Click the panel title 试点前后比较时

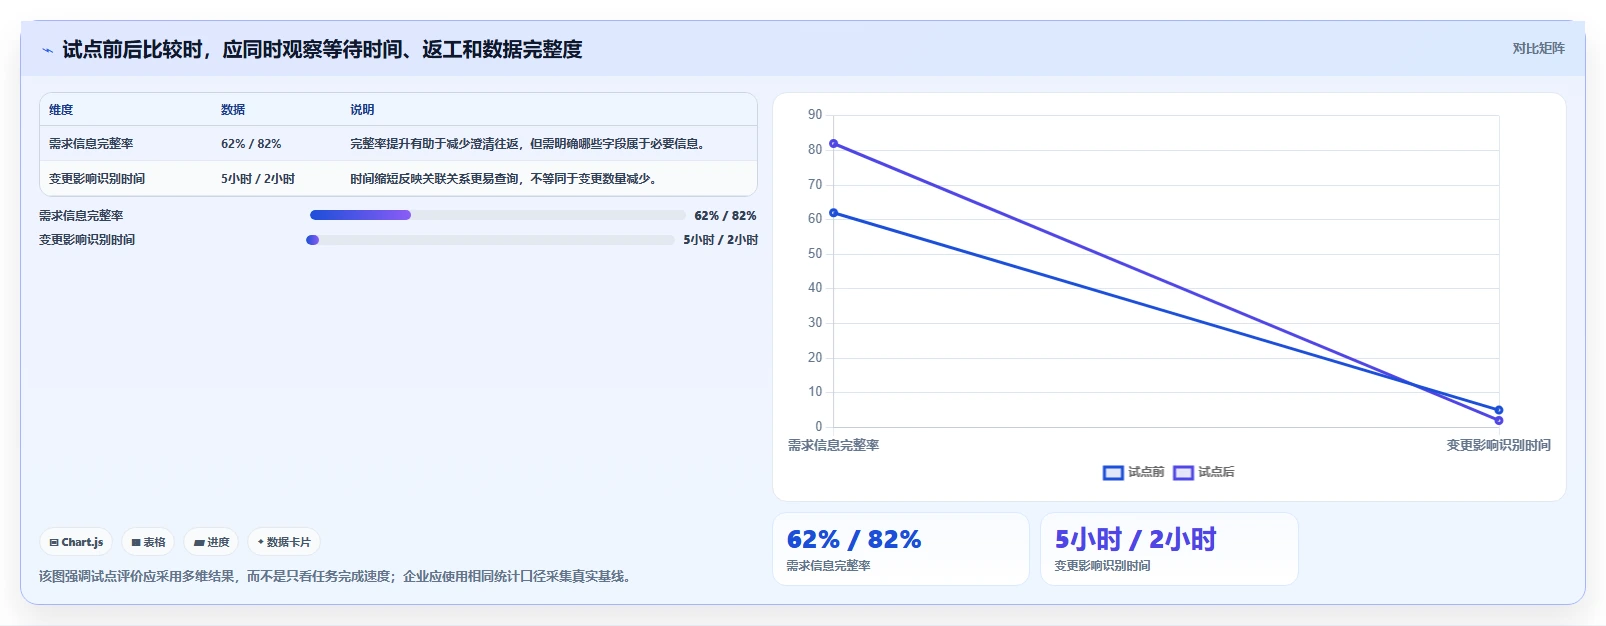pos(322,50)
